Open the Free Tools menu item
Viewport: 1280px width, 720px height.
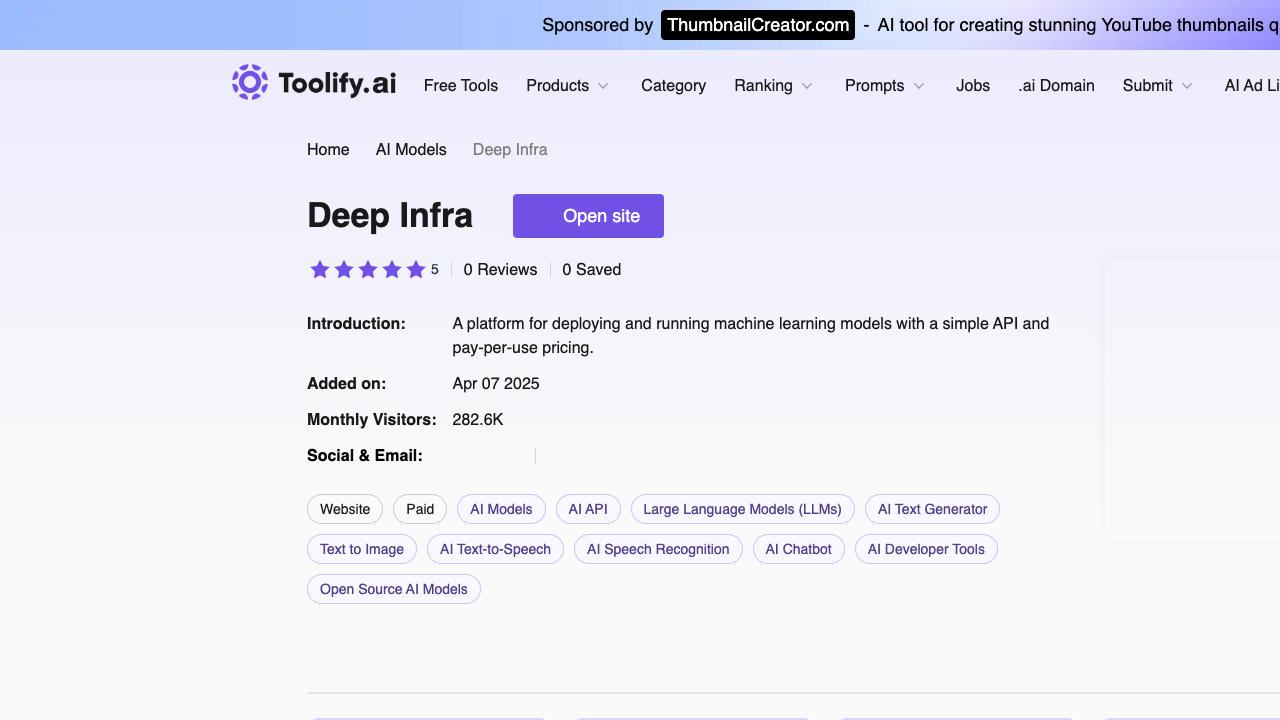coord(461,86)
